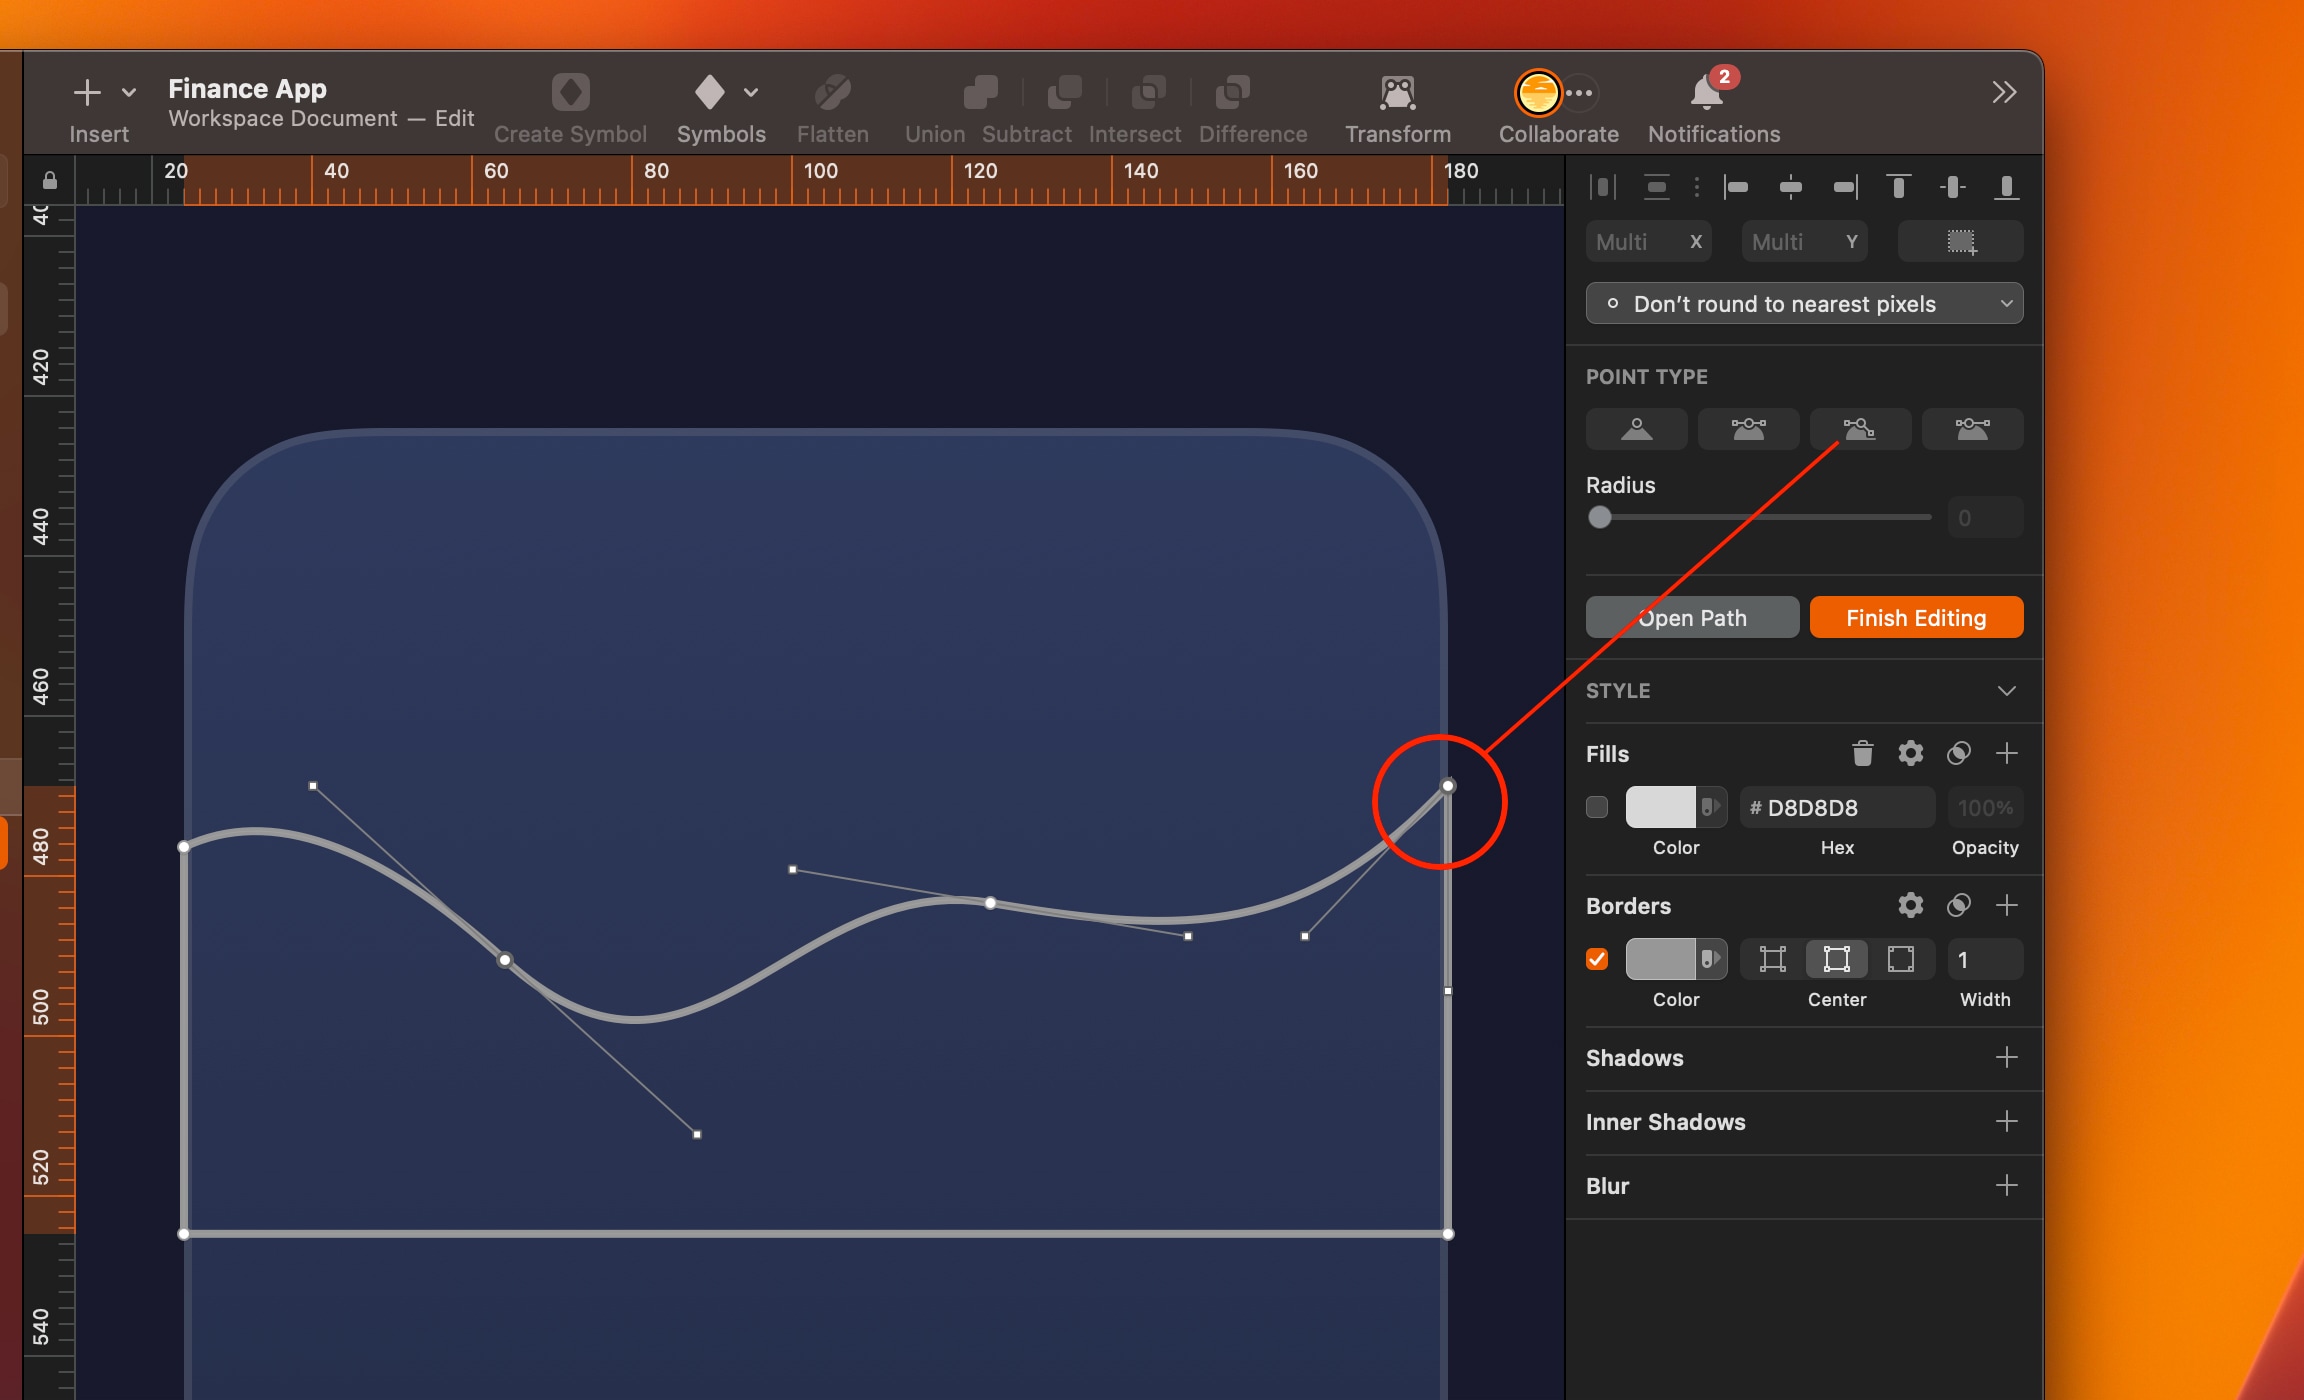Open the Symbols dropdown arrow
Viewport: 2304px width, 1400px height.
pos(751,93)
